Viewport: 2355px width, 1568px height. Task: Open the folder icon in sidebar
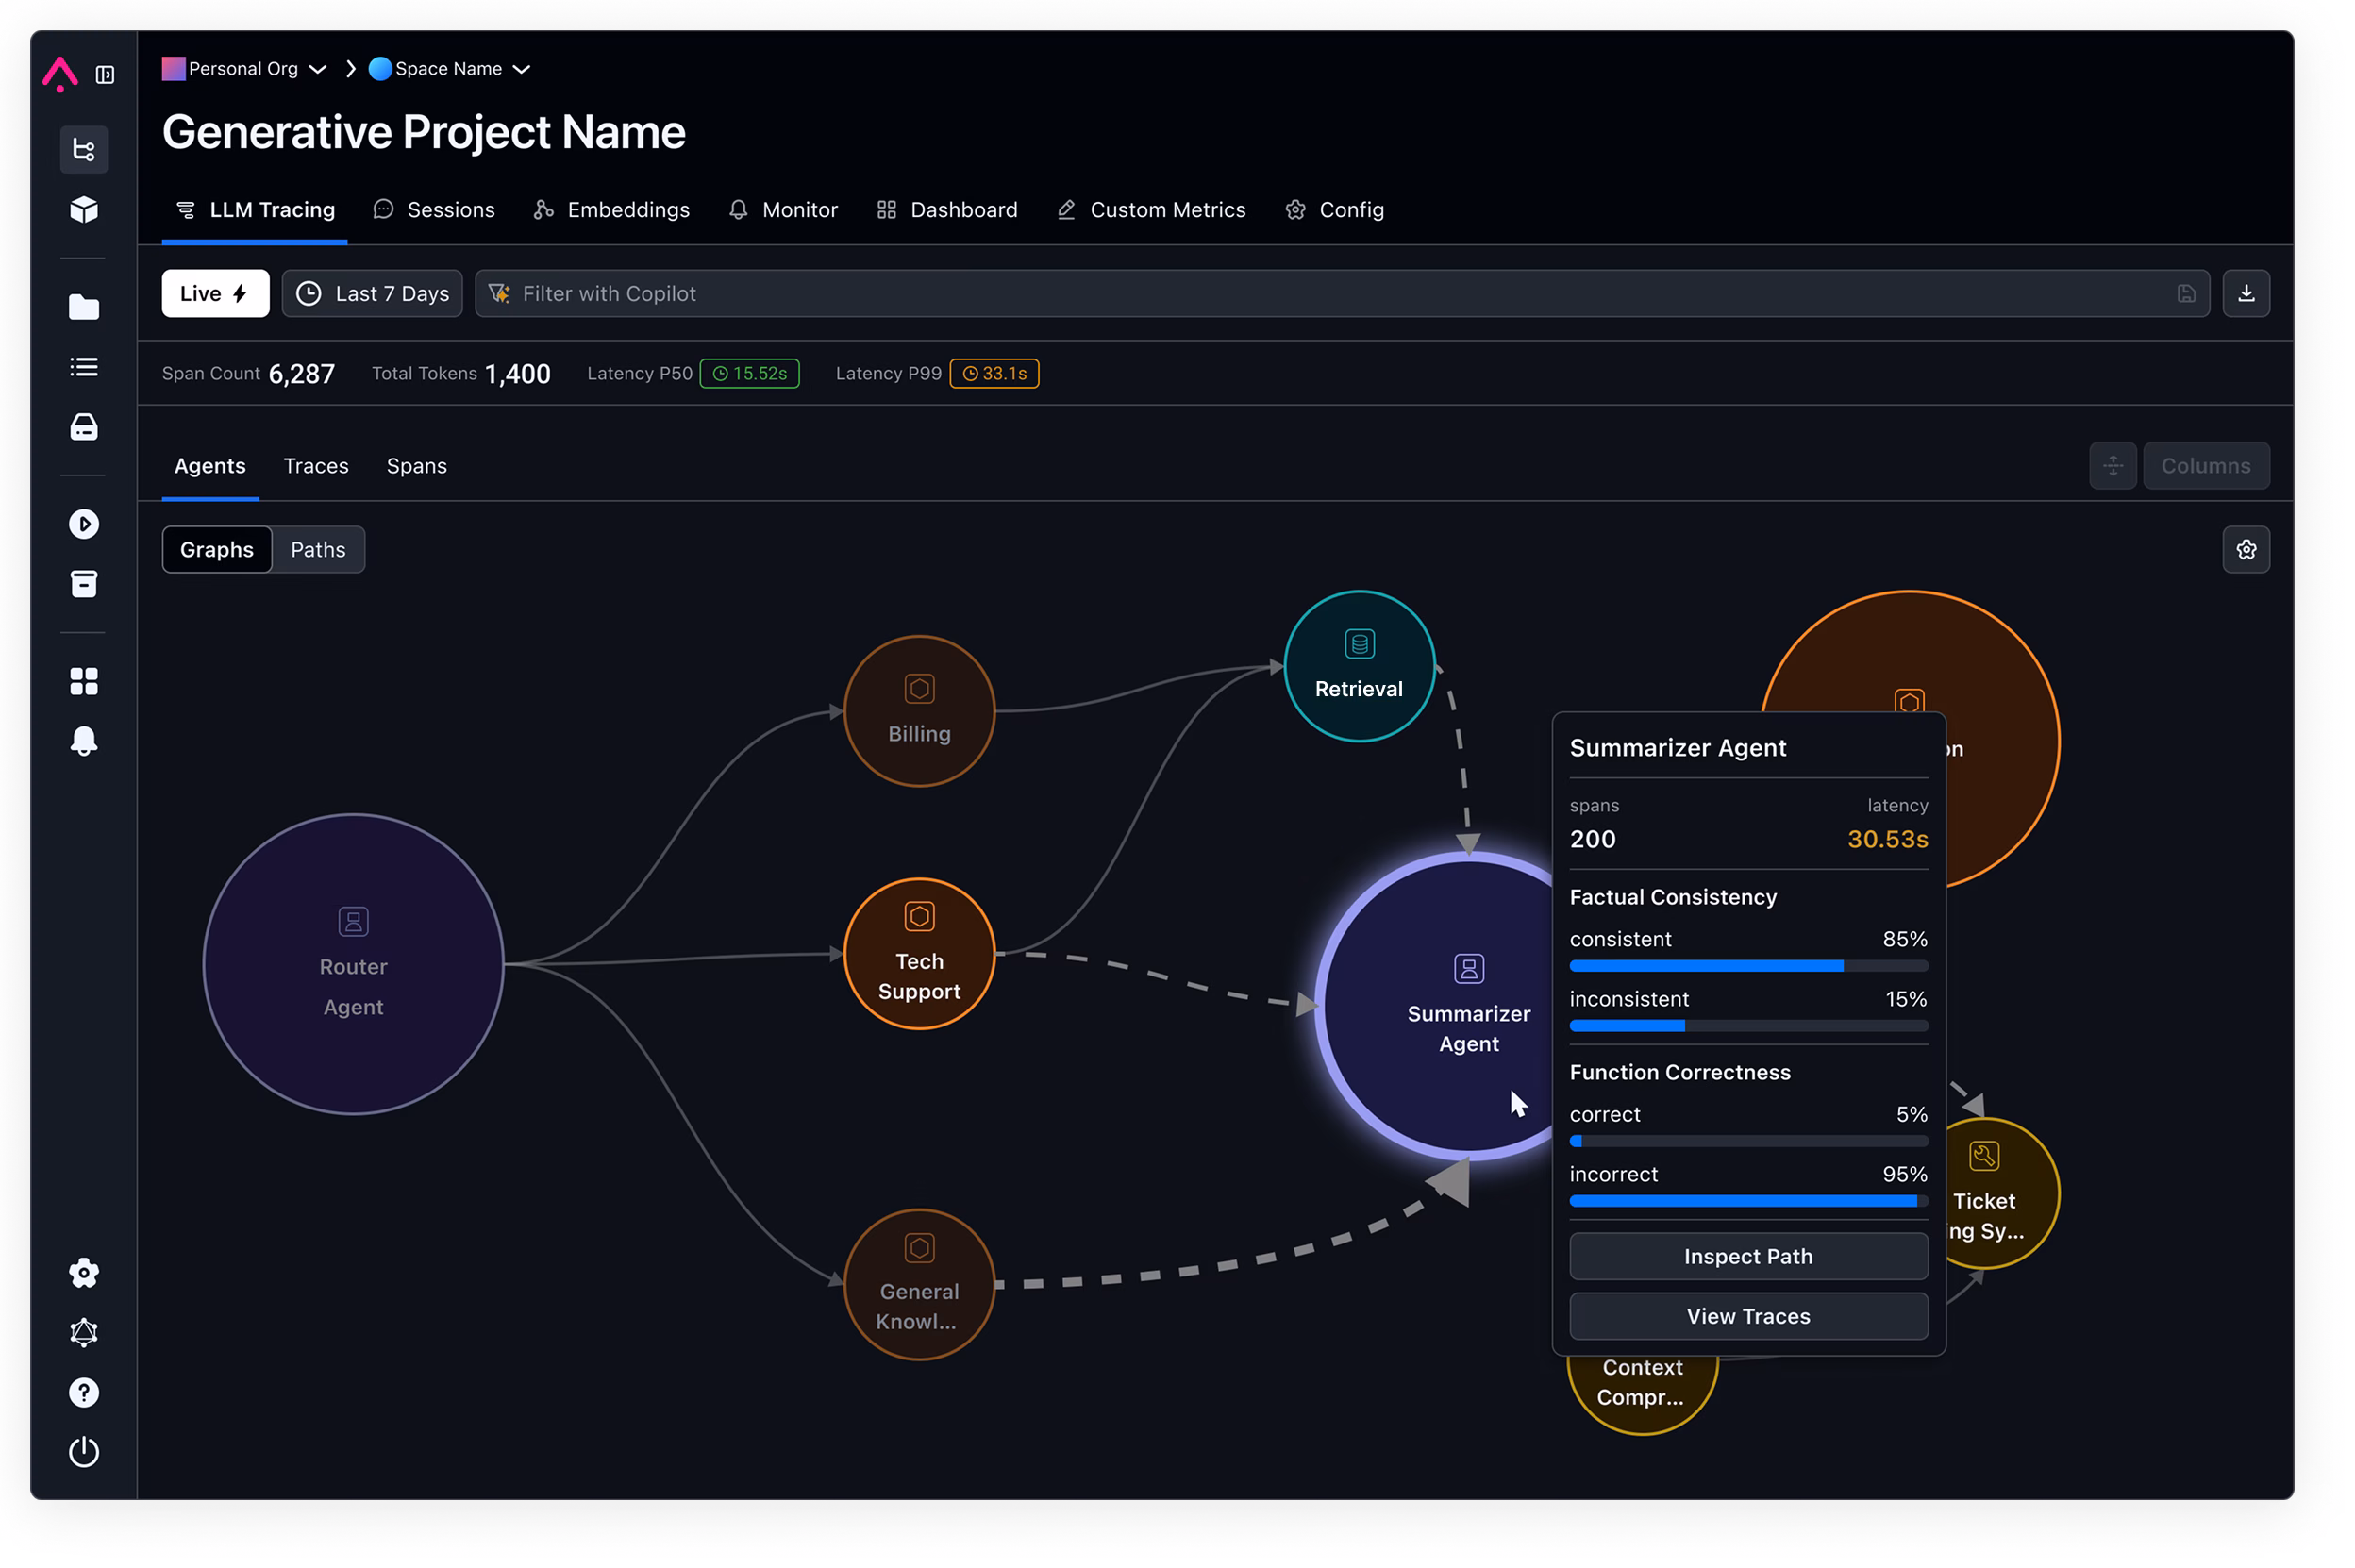tap(84, 307)
